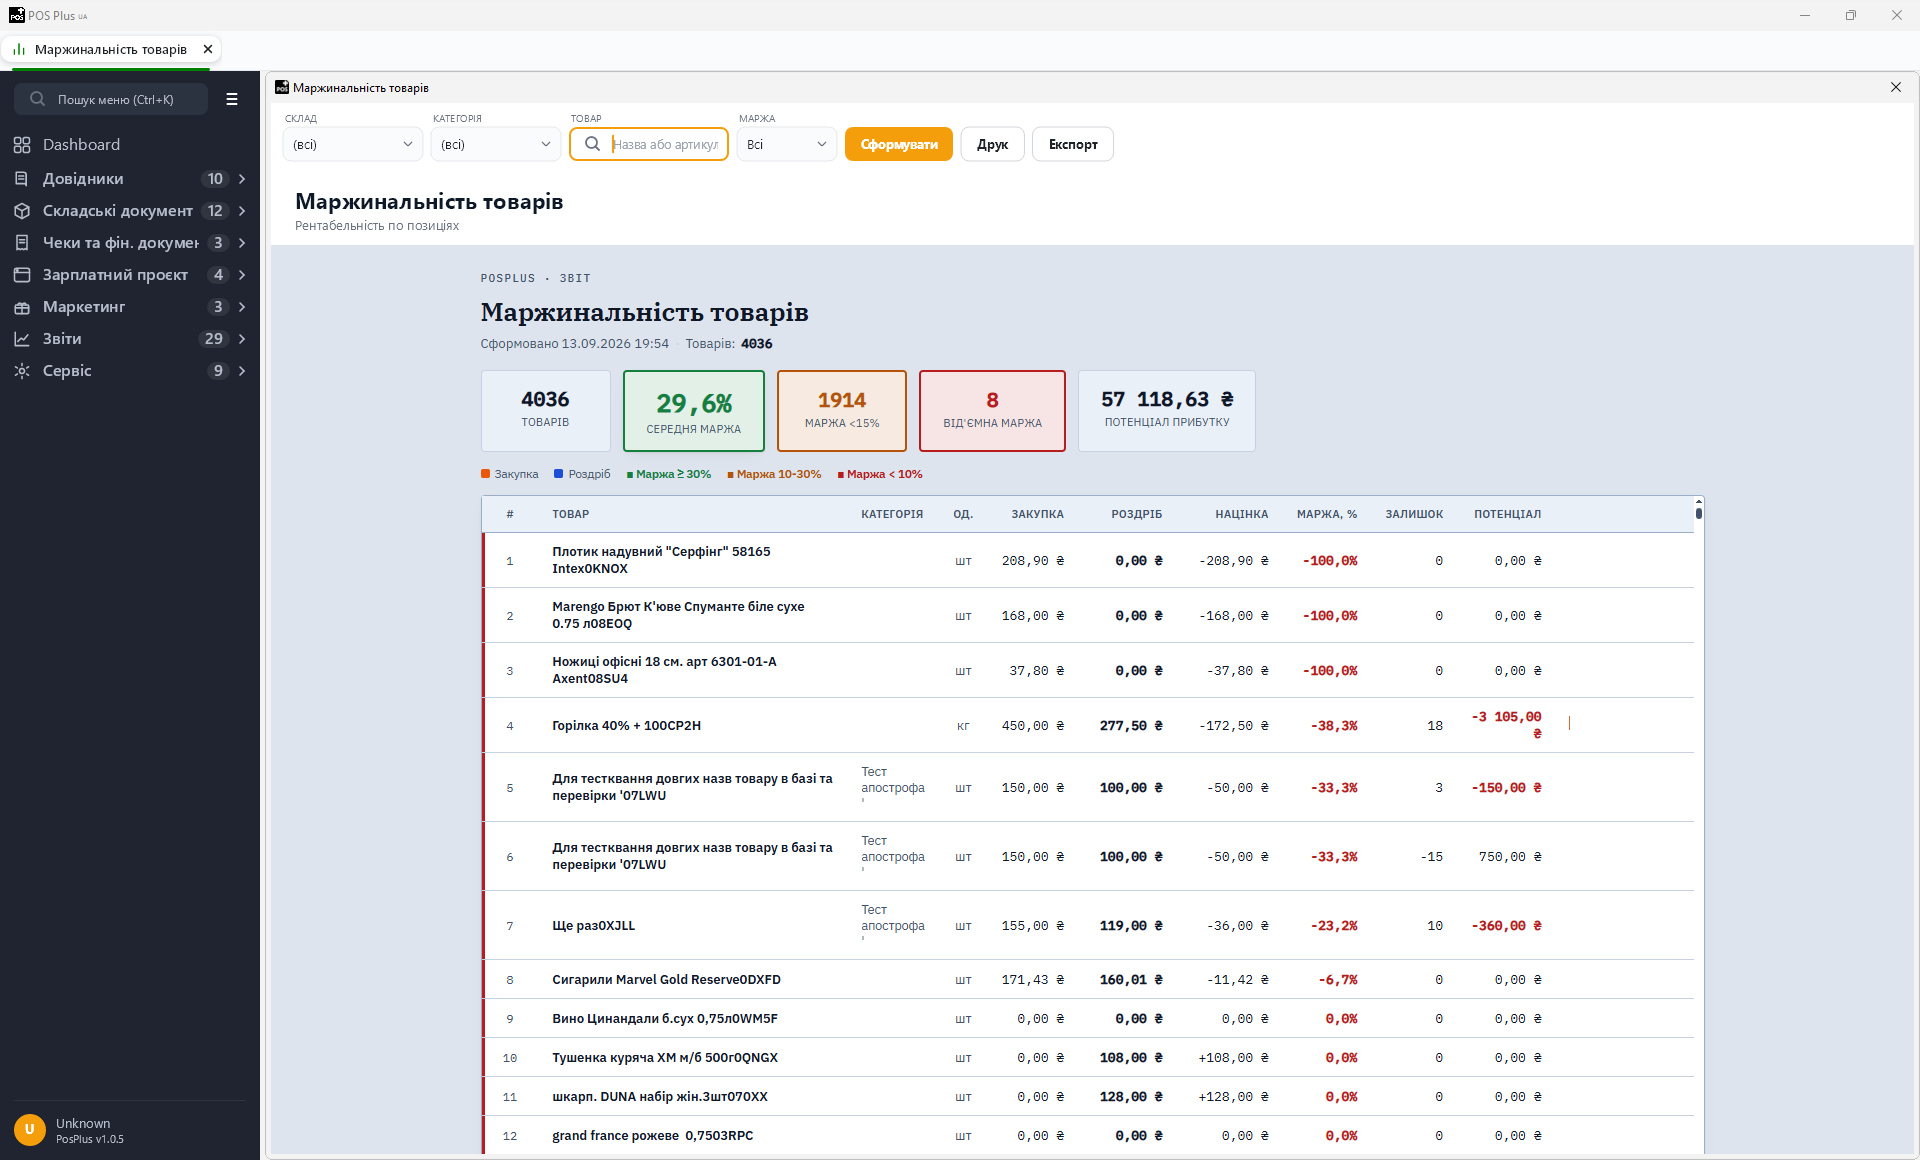The width and height of the screenshot is (1920, 1160).
Task: Switch to Маржинальність товарів tab
Action: tap(110, 49)
